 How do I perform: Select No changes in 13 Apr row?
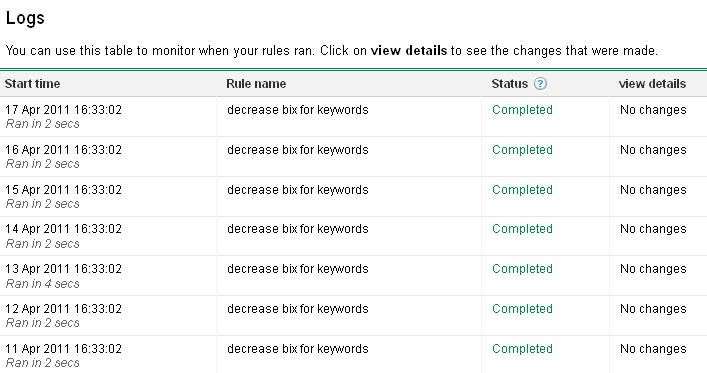[653, 269]
